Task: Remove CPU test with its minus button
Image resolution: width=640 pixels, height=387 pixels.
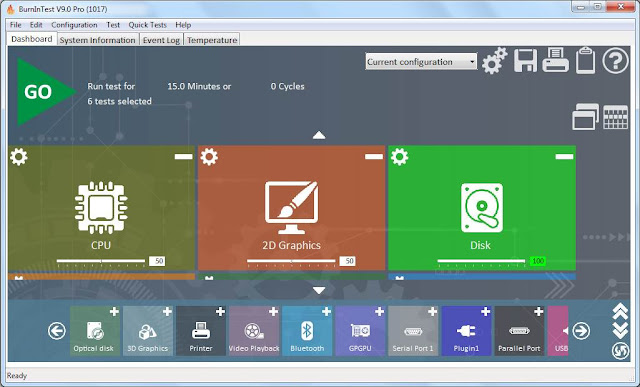Action: tap(183, 156)
